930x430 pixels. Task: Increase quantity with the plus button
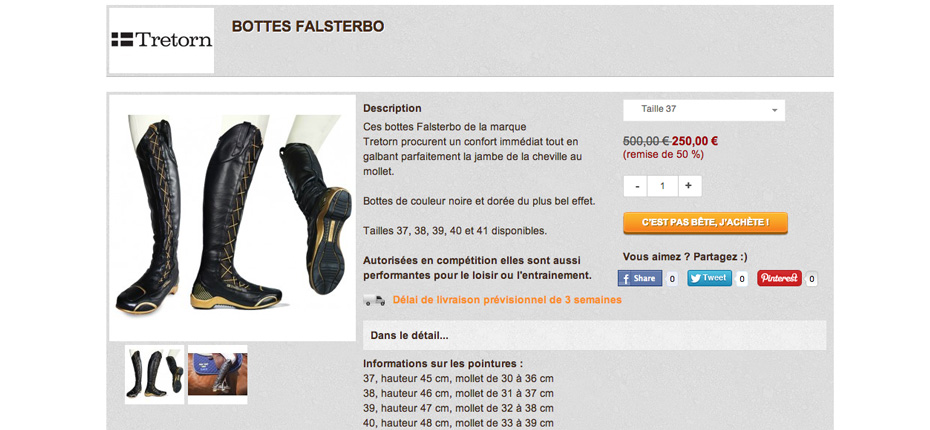coord(689,186)
